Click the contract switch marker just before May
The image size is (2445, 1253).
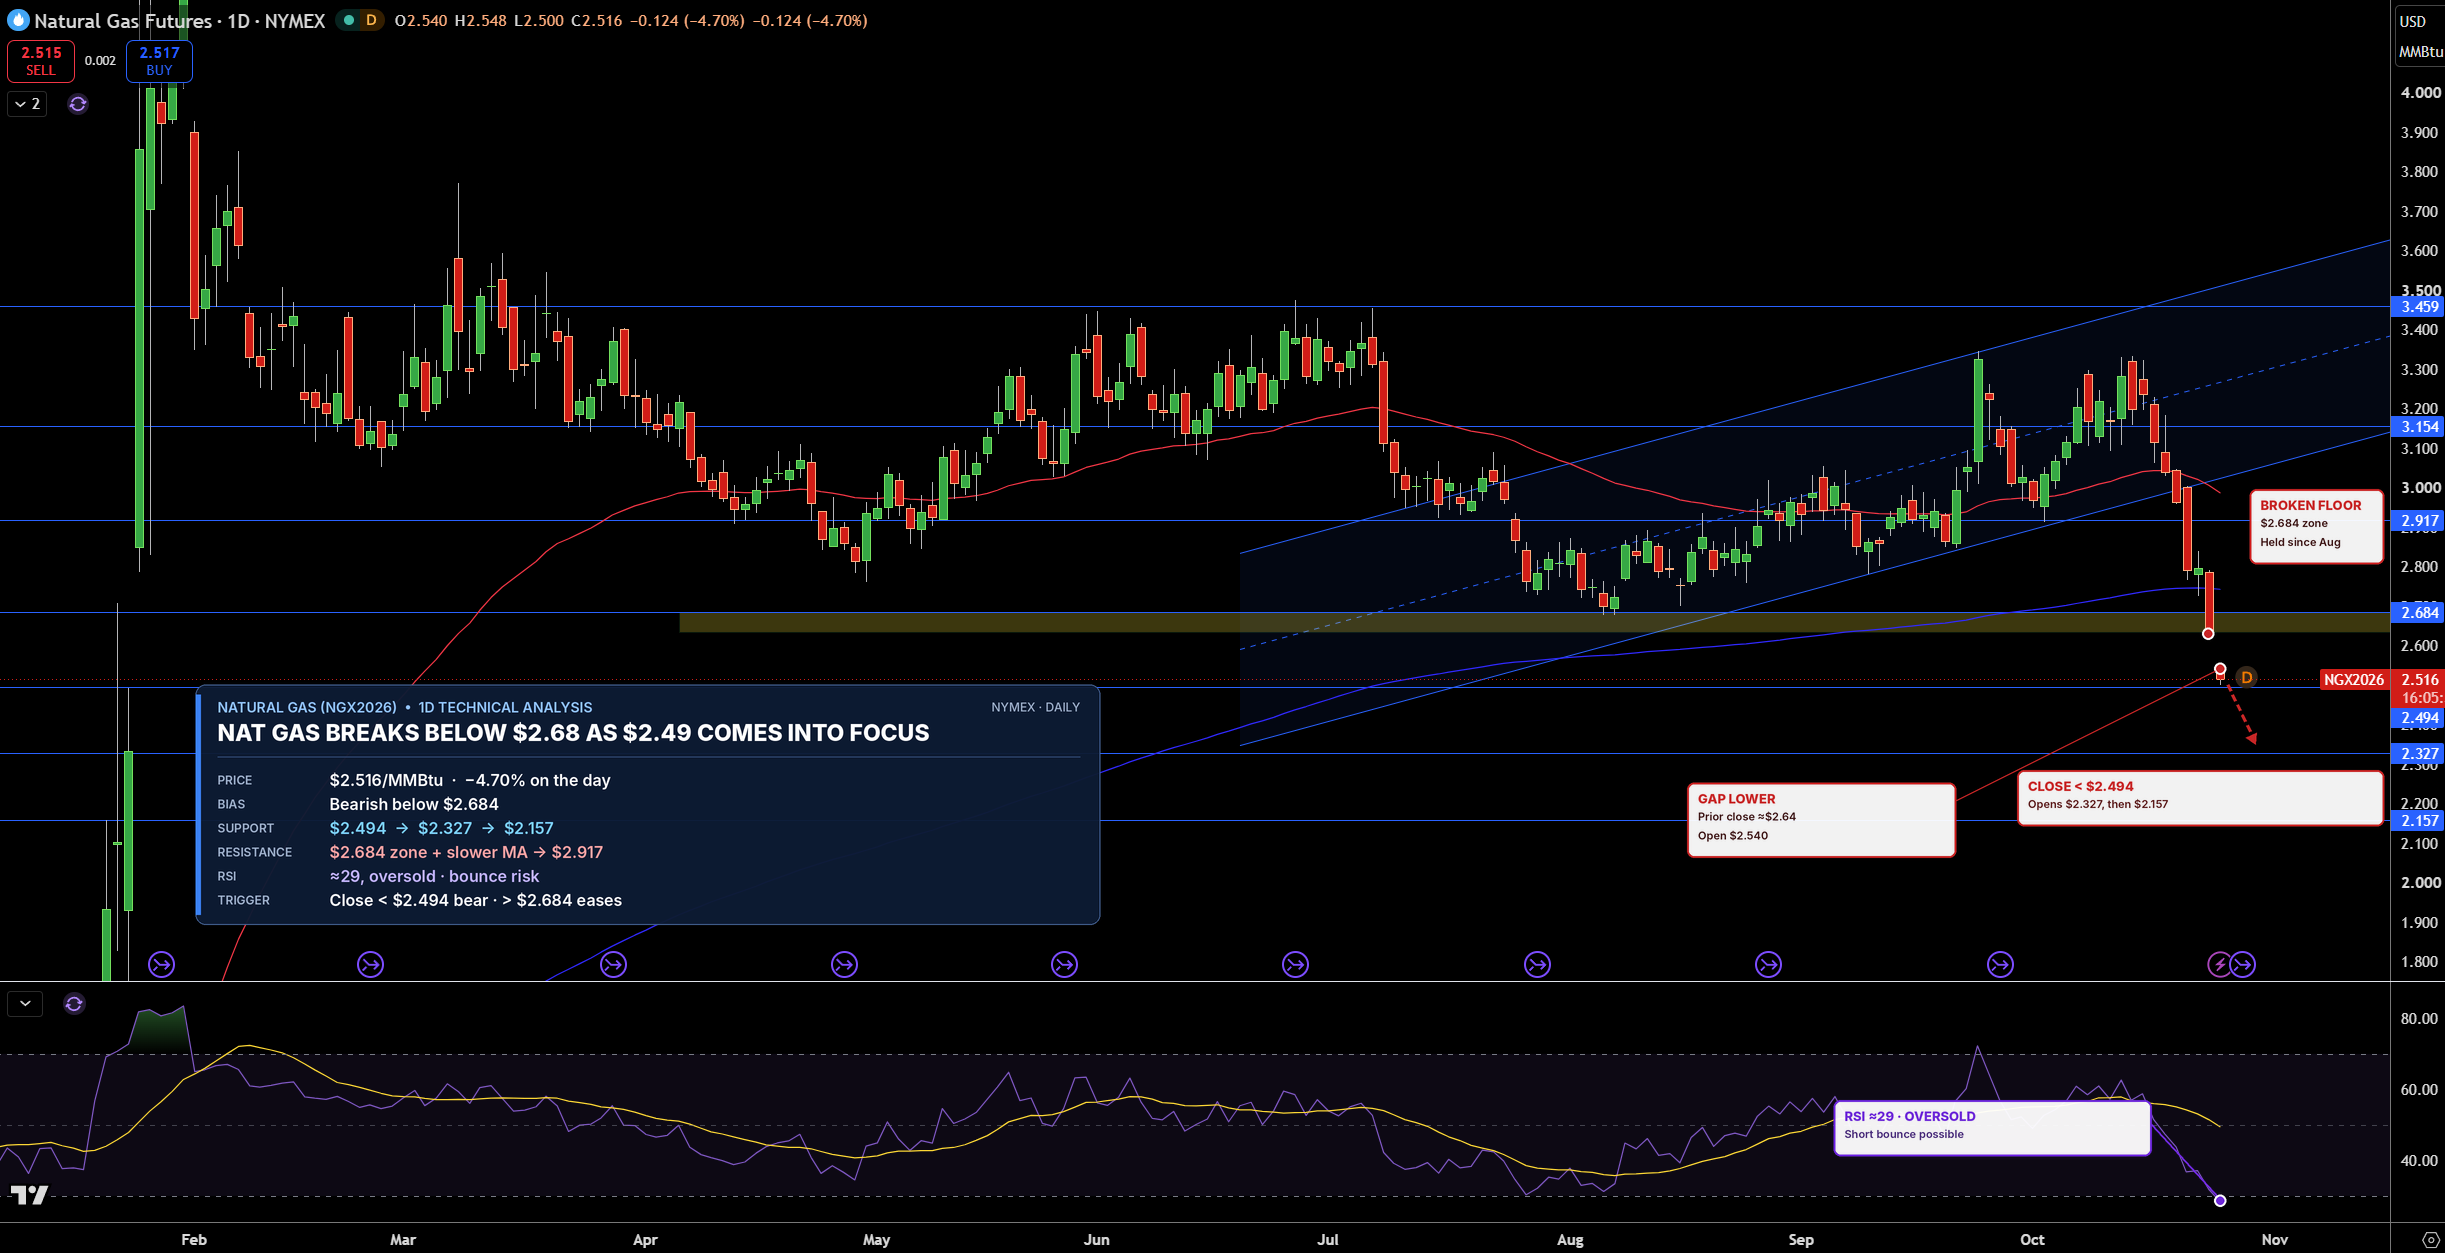845,965
